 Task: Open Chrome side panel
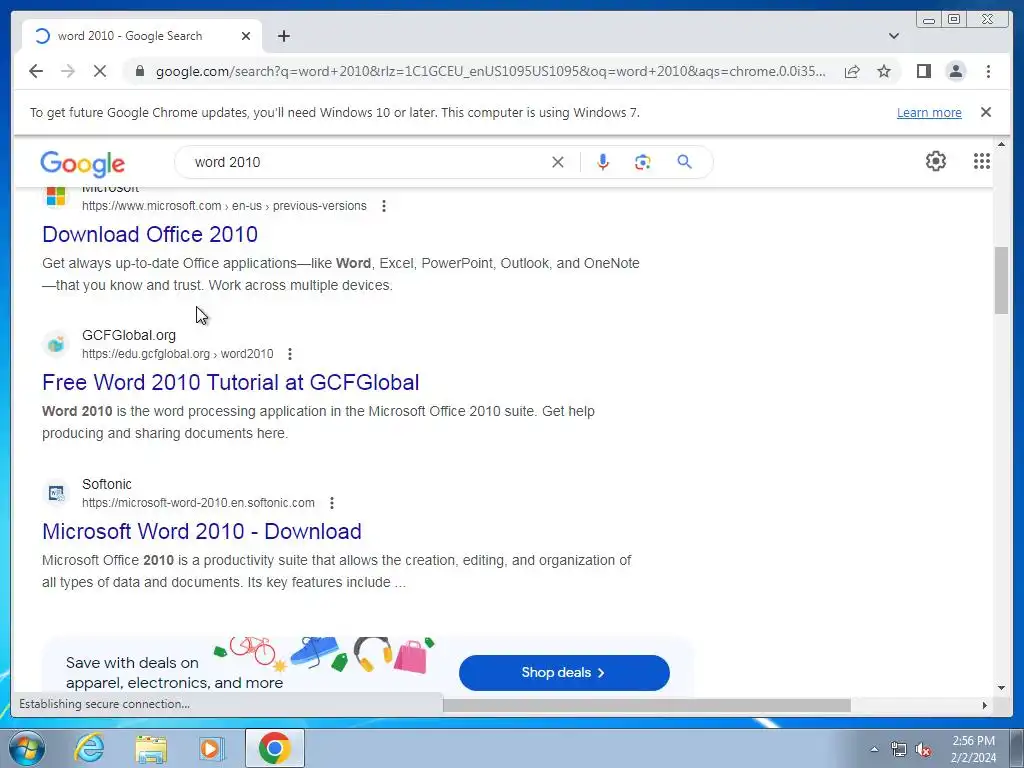[923, 71]
